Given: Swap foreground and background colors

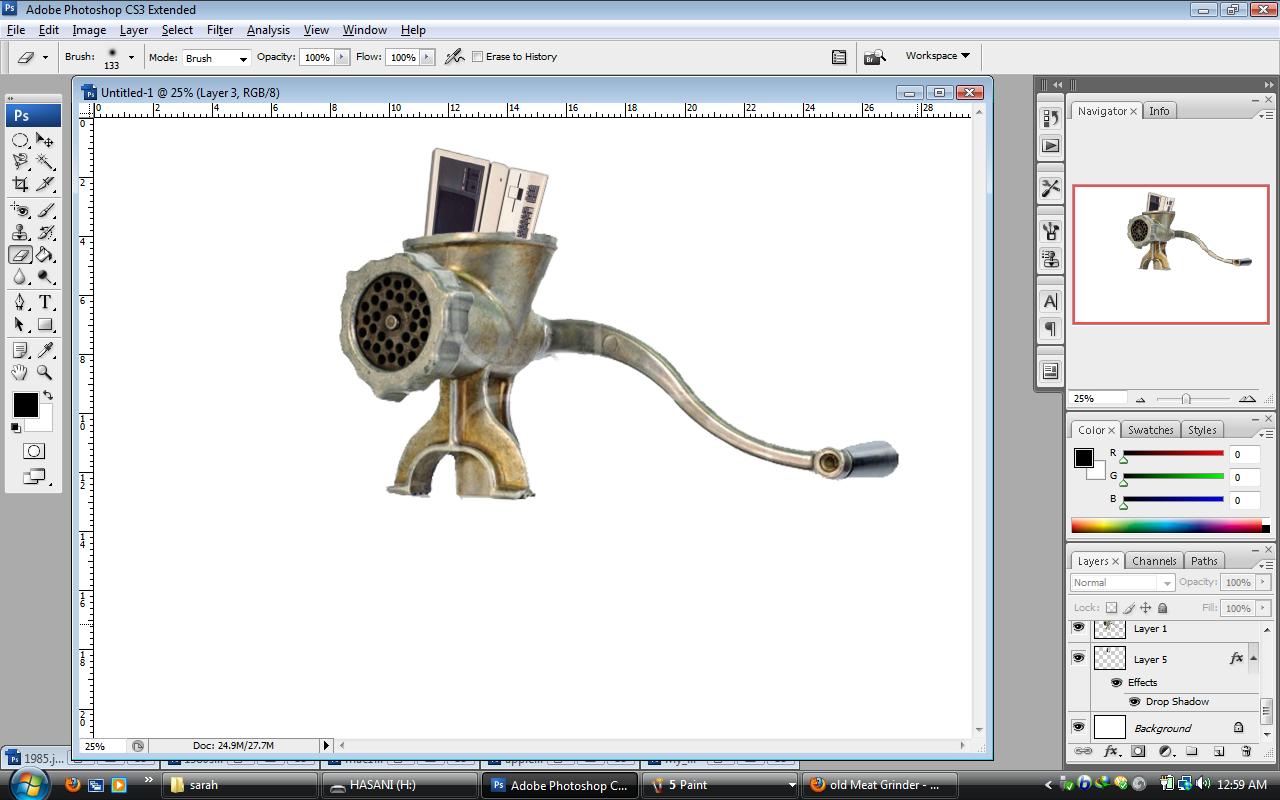Looking at the screenshot, I should tap(47, 396).
